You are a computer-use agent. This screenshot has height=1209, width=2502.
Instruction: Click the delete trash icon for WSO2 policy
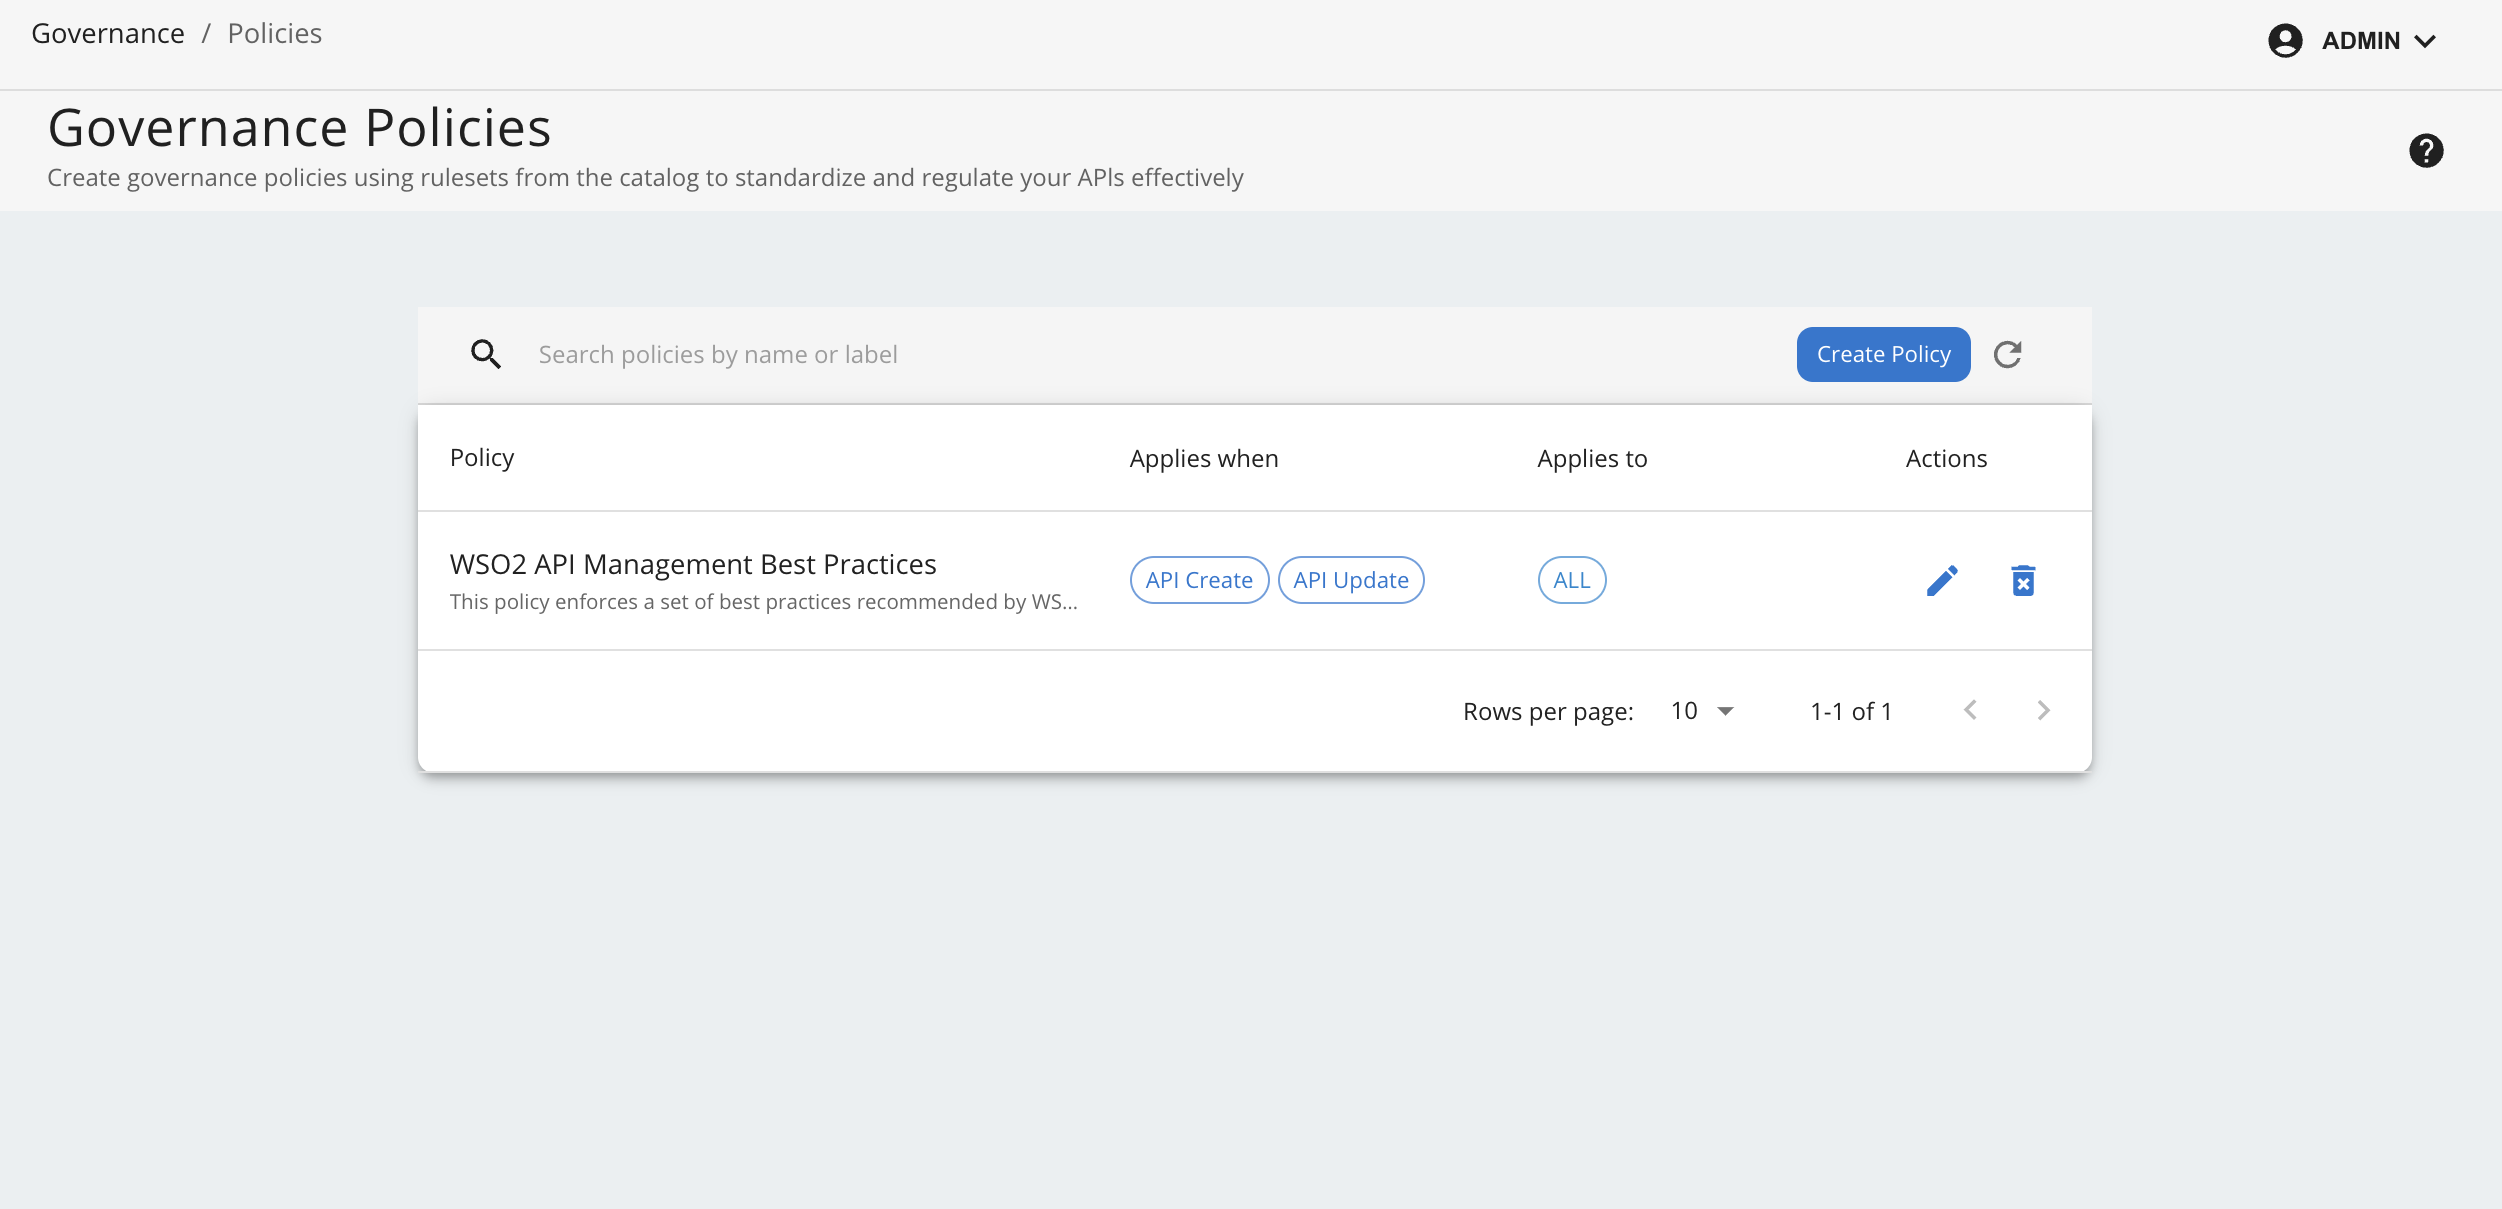[2022, 581]
